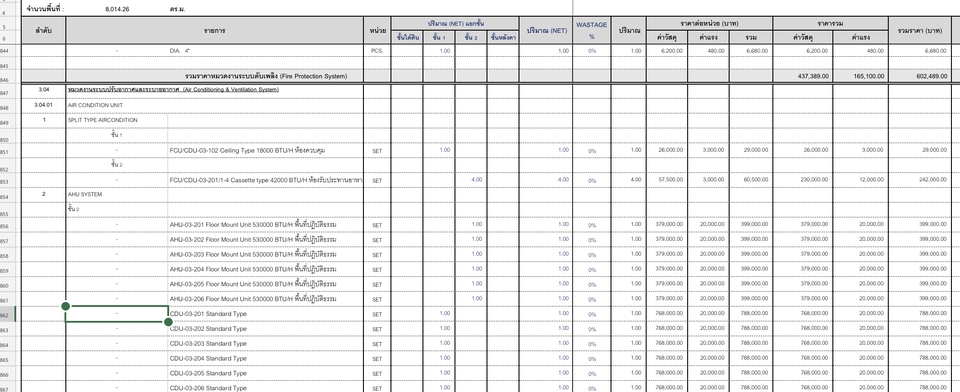This screenshot has width=960, height=392.
Task: Click the AHU-03-204 Floor Mount Unit item
Action: (x=253, y=269)
